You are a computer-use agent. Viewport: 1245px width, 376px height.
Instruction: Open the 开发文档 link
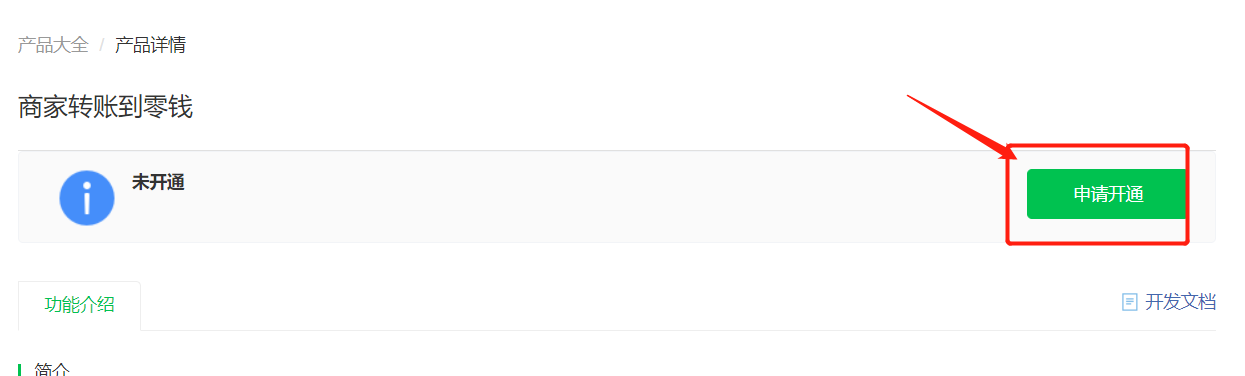(x=1180, y=302)
